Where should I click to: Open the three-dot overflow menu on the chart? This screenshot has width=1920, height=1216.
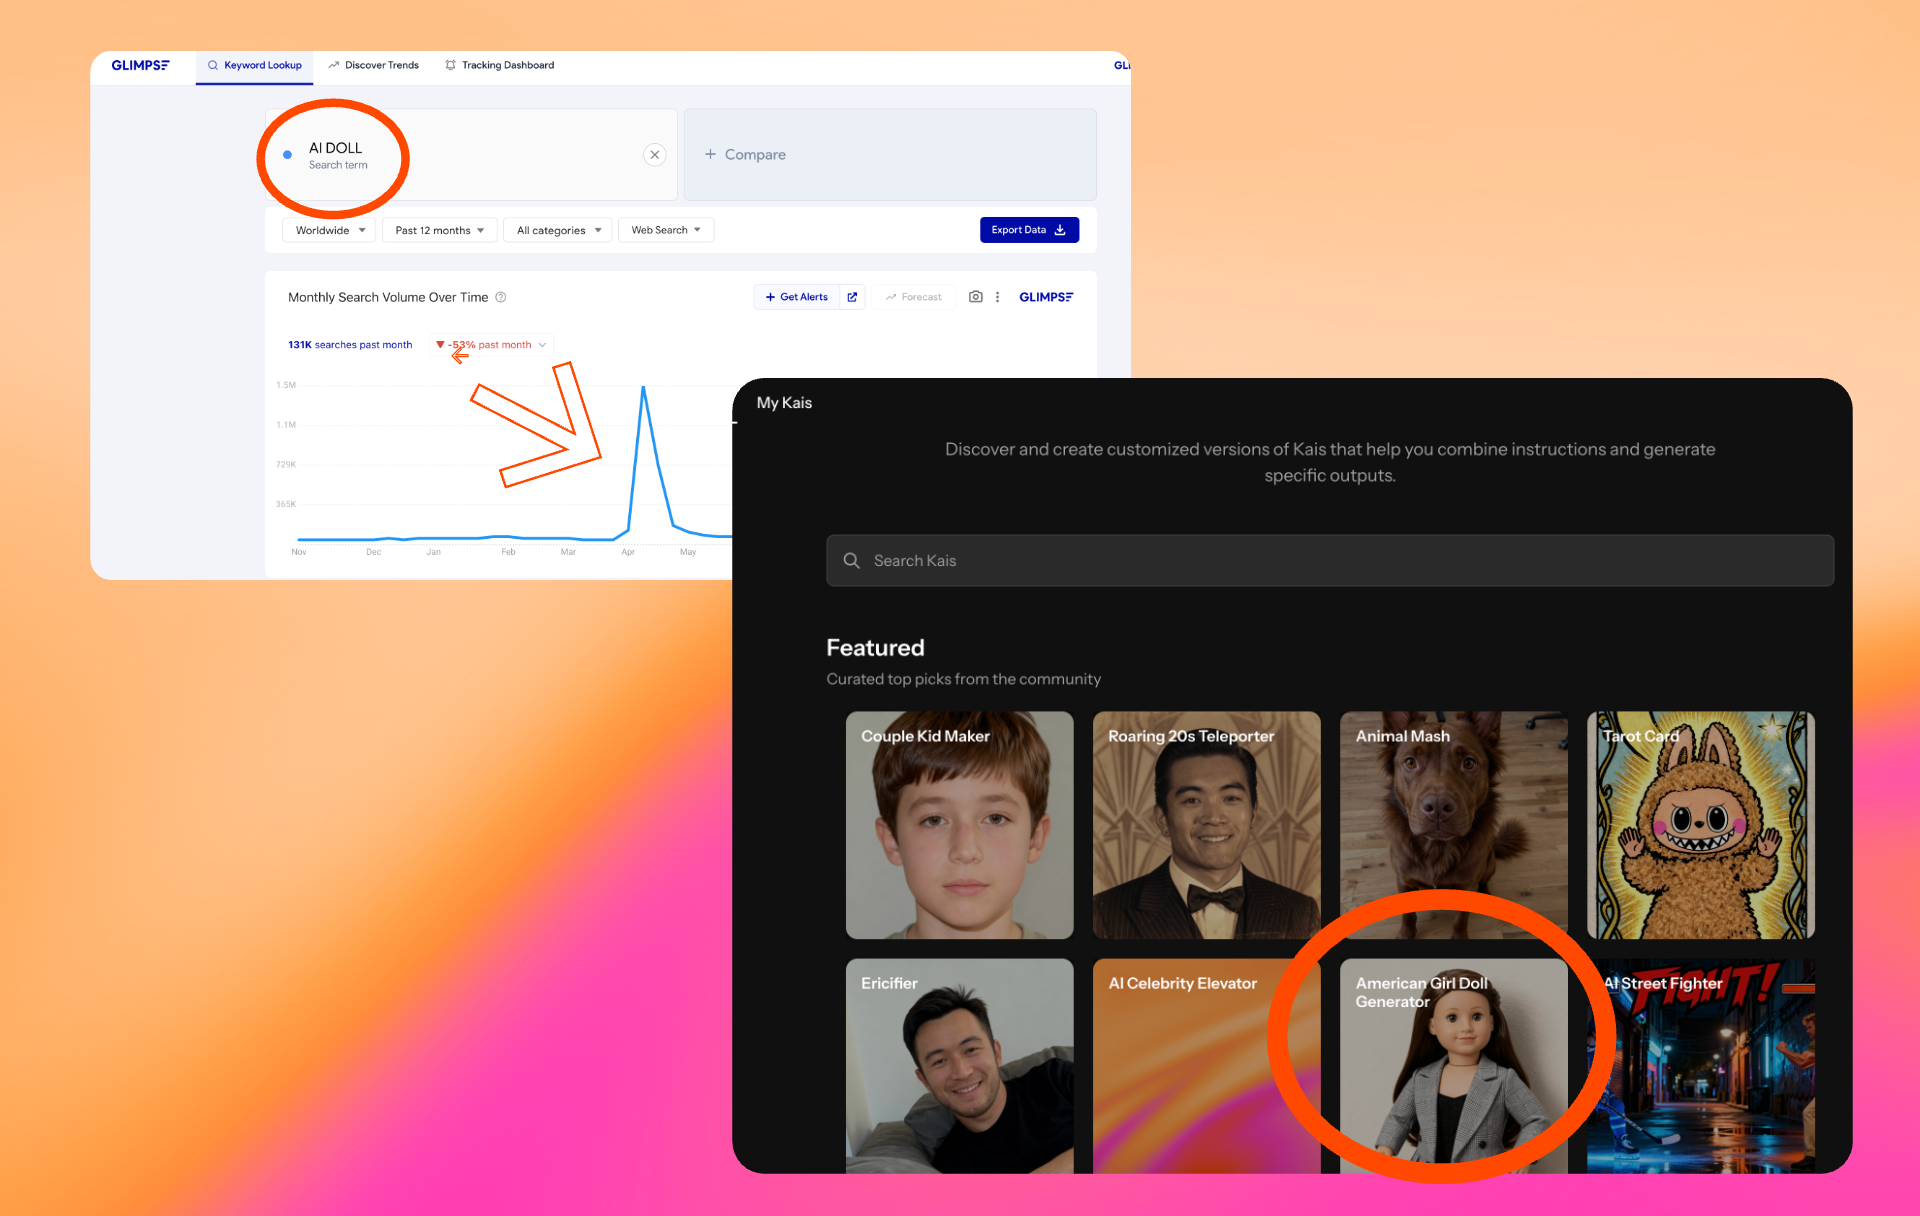[997, 296]
